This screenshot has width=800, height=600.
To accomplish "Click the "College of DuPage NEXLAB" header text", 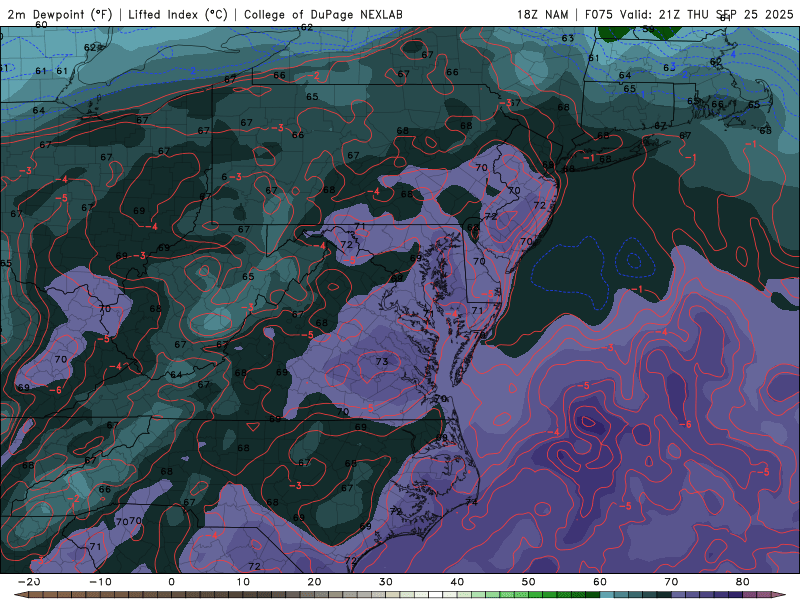I will [x=323, y=15].
